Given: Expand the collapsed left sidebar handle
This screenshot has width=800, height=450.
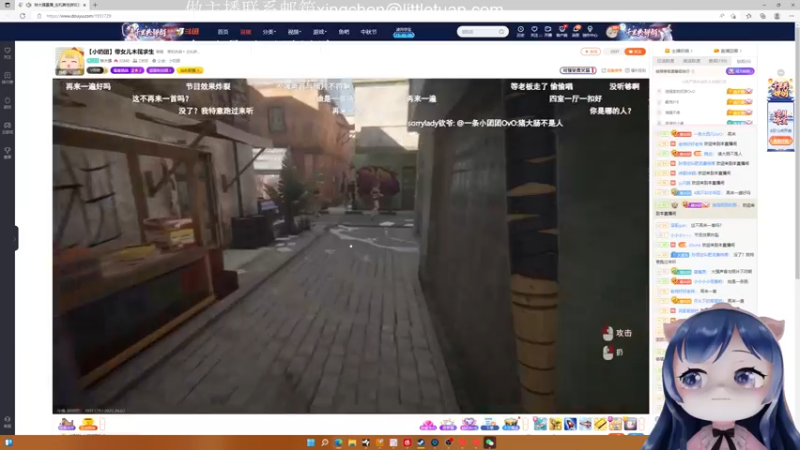Looking at the screenshot, I should (x=16, y=238).
